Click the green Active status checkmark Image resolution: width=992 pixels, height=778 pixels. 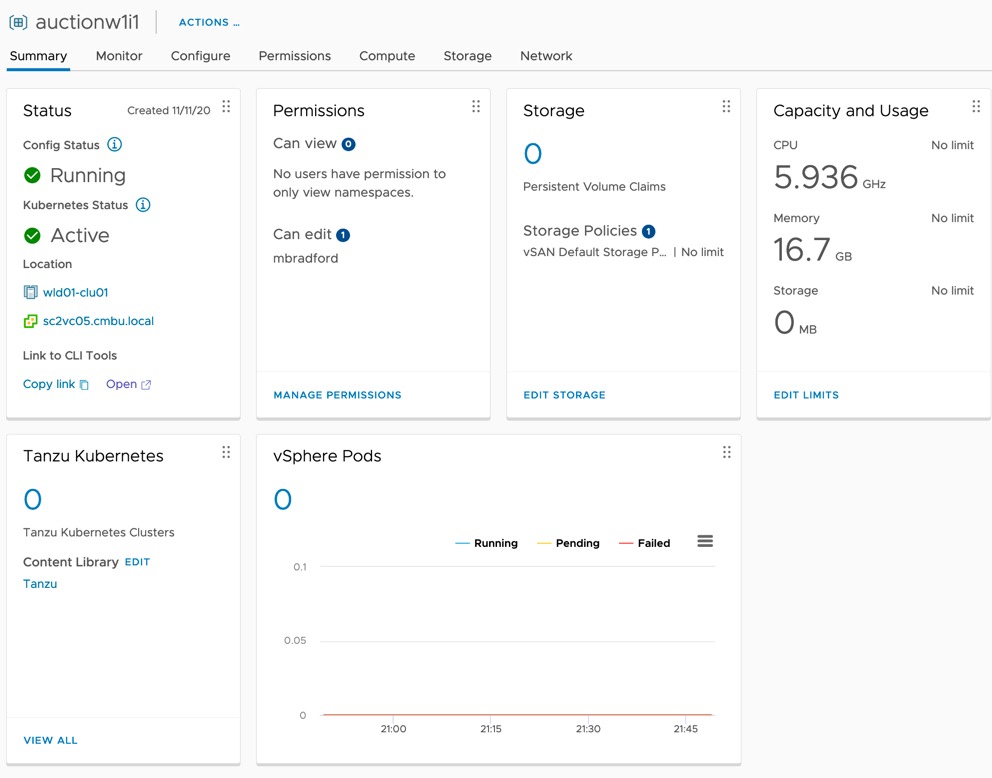pos(32,235)
